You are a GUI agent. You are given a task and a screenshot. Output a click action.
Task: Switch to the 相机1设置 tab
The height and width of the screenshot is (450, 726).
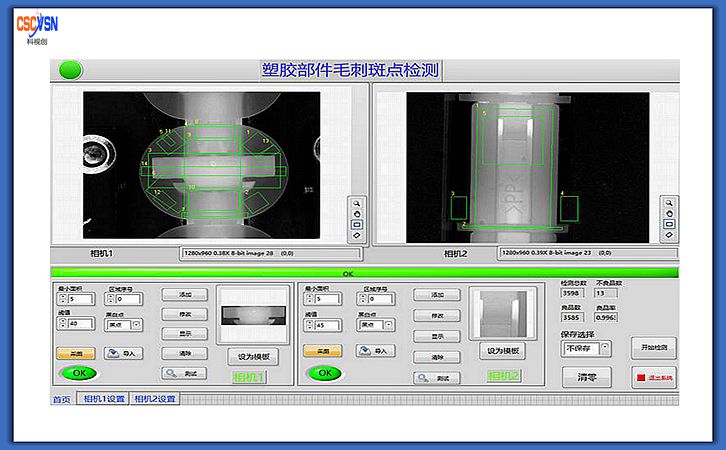click(104, 399)
